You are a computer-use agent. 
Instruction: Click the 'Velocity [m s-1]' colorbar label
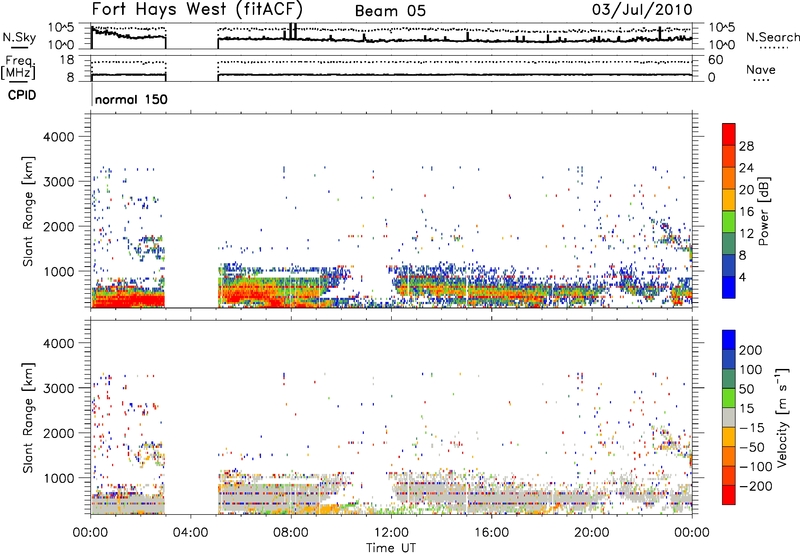coord(783,417)
